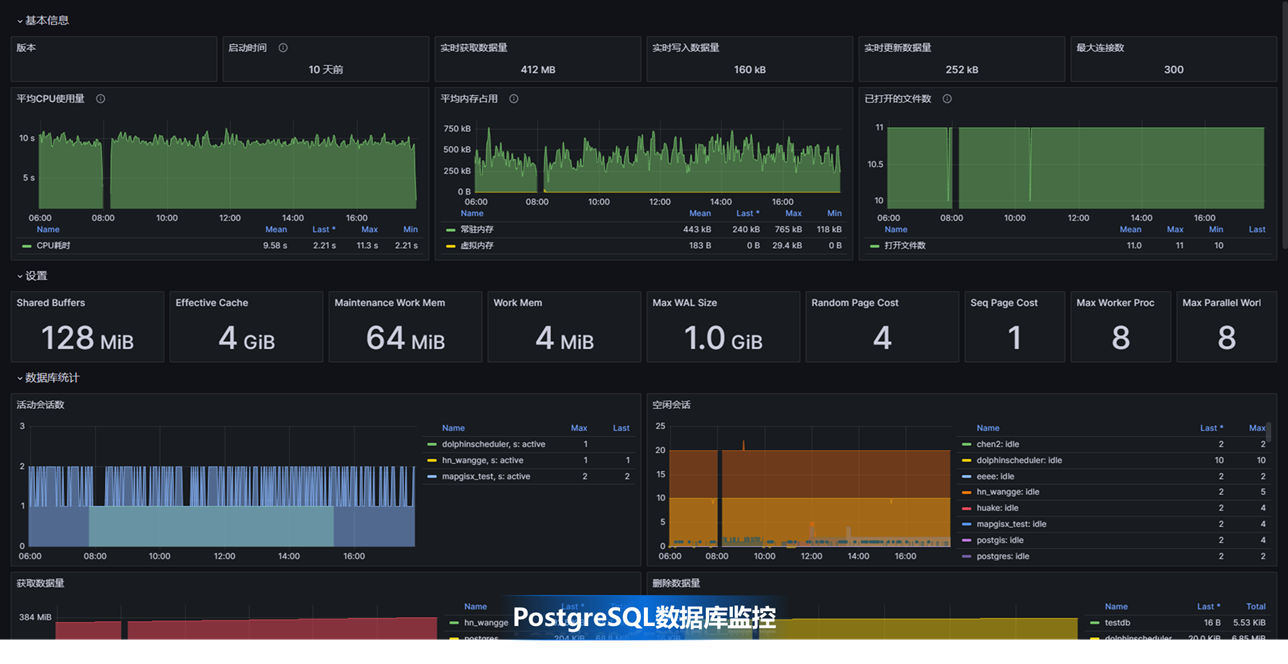The width and height of the screenshot is (1288, 664).
Task: Sort the 删除数据量 legend by Total
Action: point(1256,606)
